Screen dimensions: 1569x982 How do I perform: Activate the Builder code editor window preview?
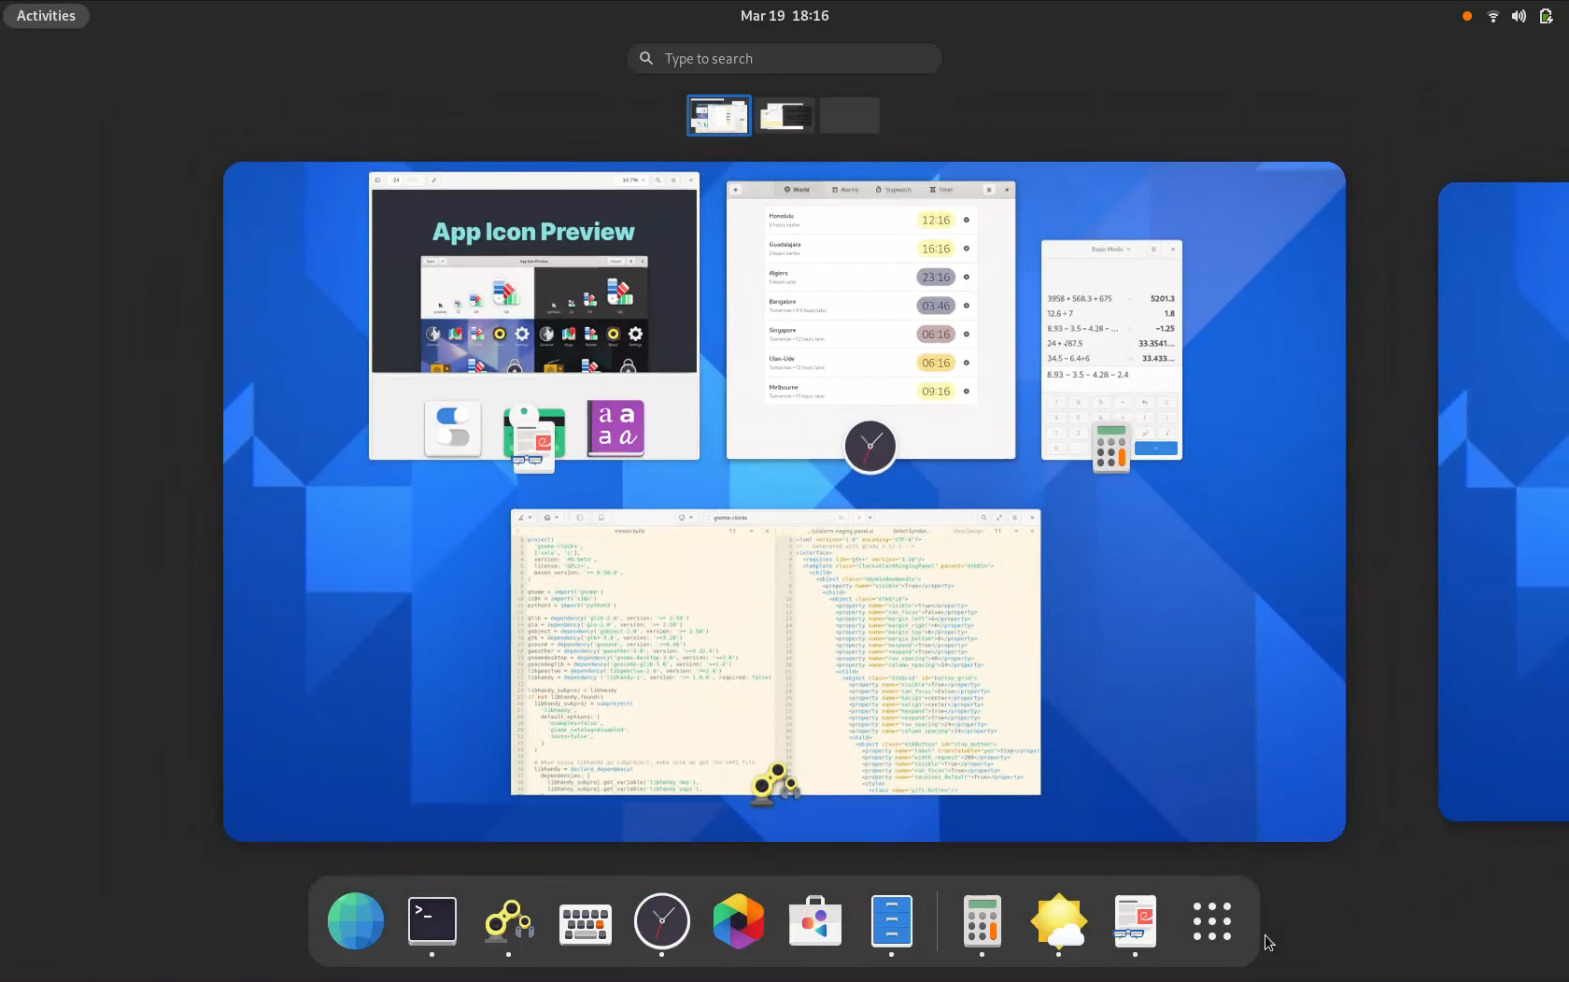tap(775, 652)
